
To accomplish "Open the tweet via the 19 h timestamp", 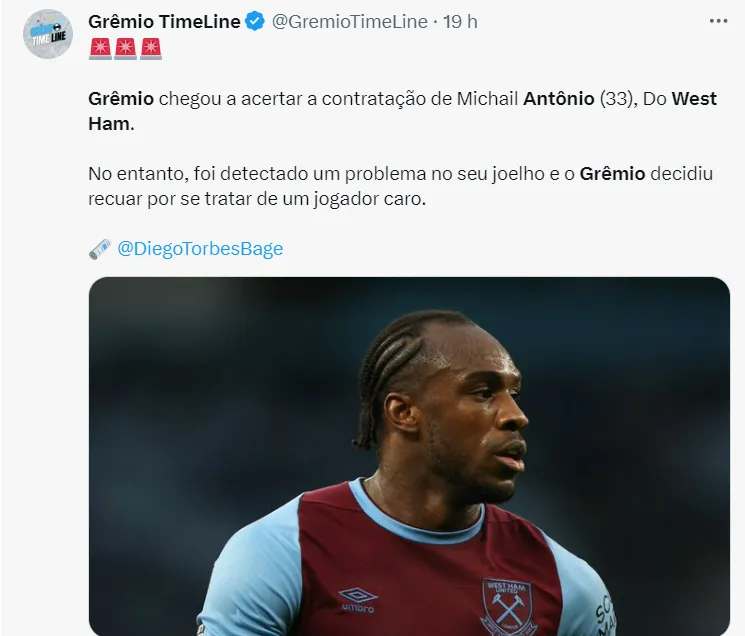I will coord(460,21).
